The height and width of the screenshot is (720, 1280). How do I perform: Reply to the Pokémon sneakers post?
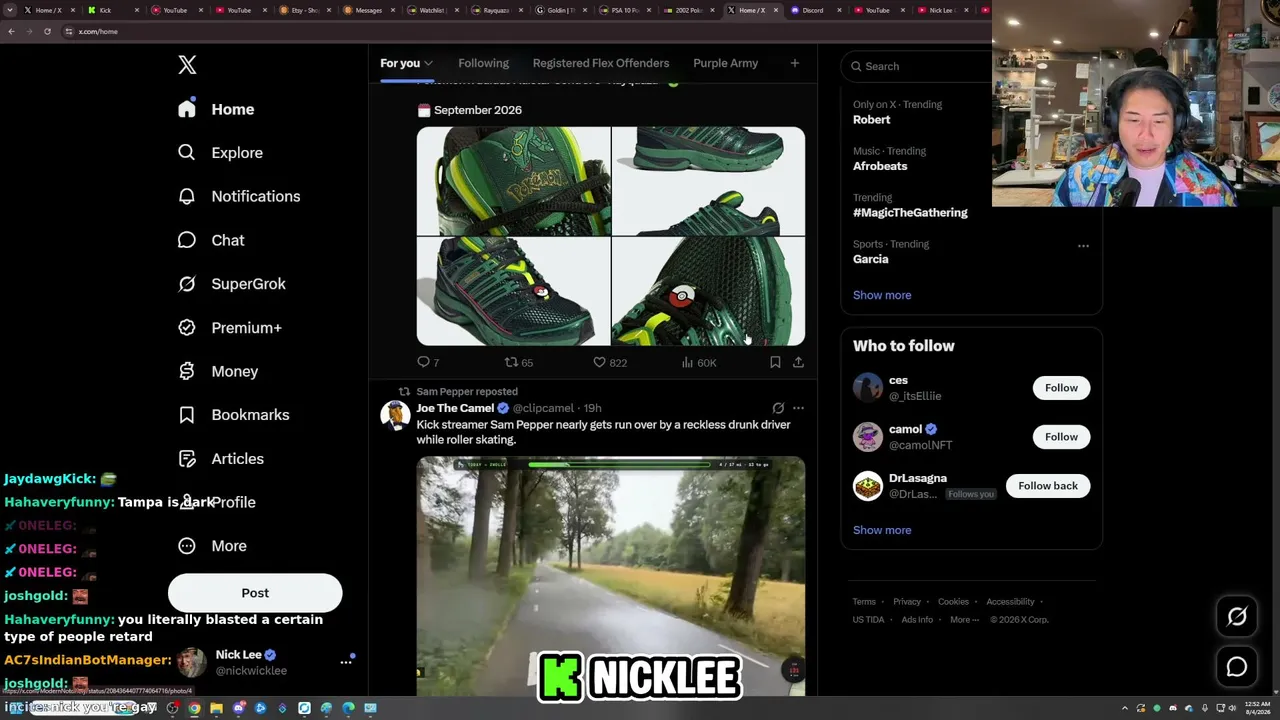pyautogui.click(x=428, y=362)
